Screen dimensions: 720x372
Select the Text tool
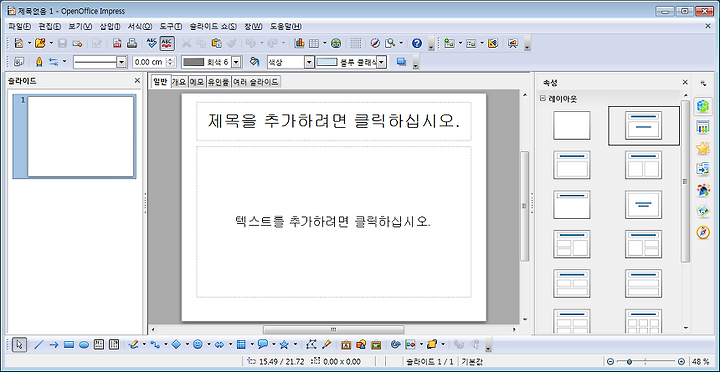[x=99, y=344]
